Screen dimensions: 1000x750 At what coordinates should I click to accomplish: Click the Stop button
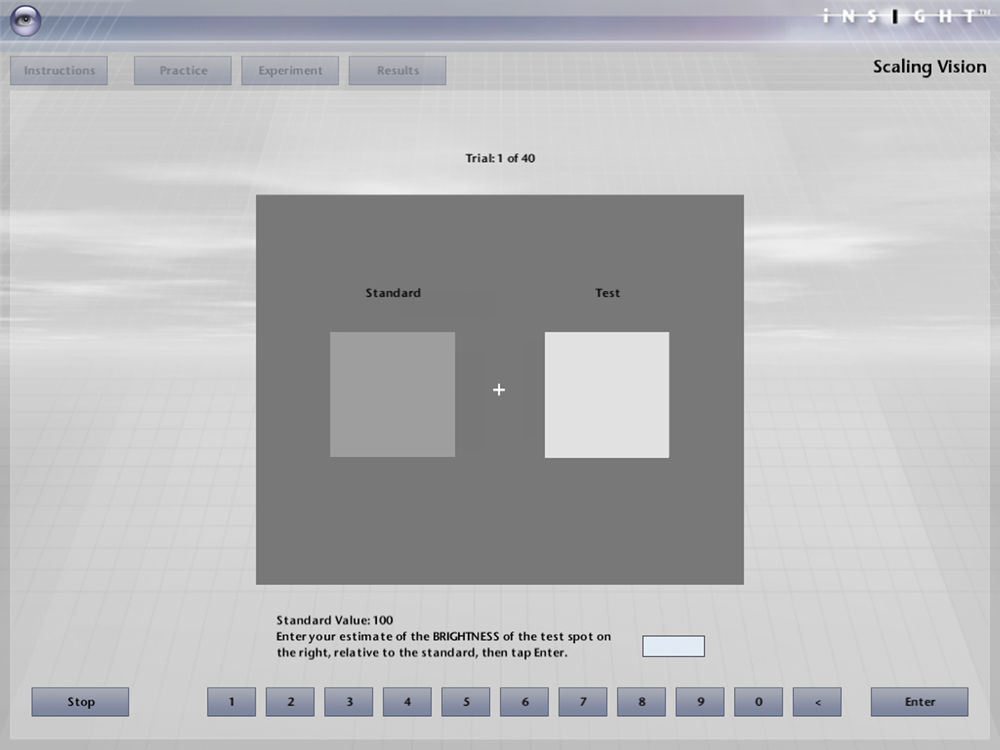pos(80,702)
